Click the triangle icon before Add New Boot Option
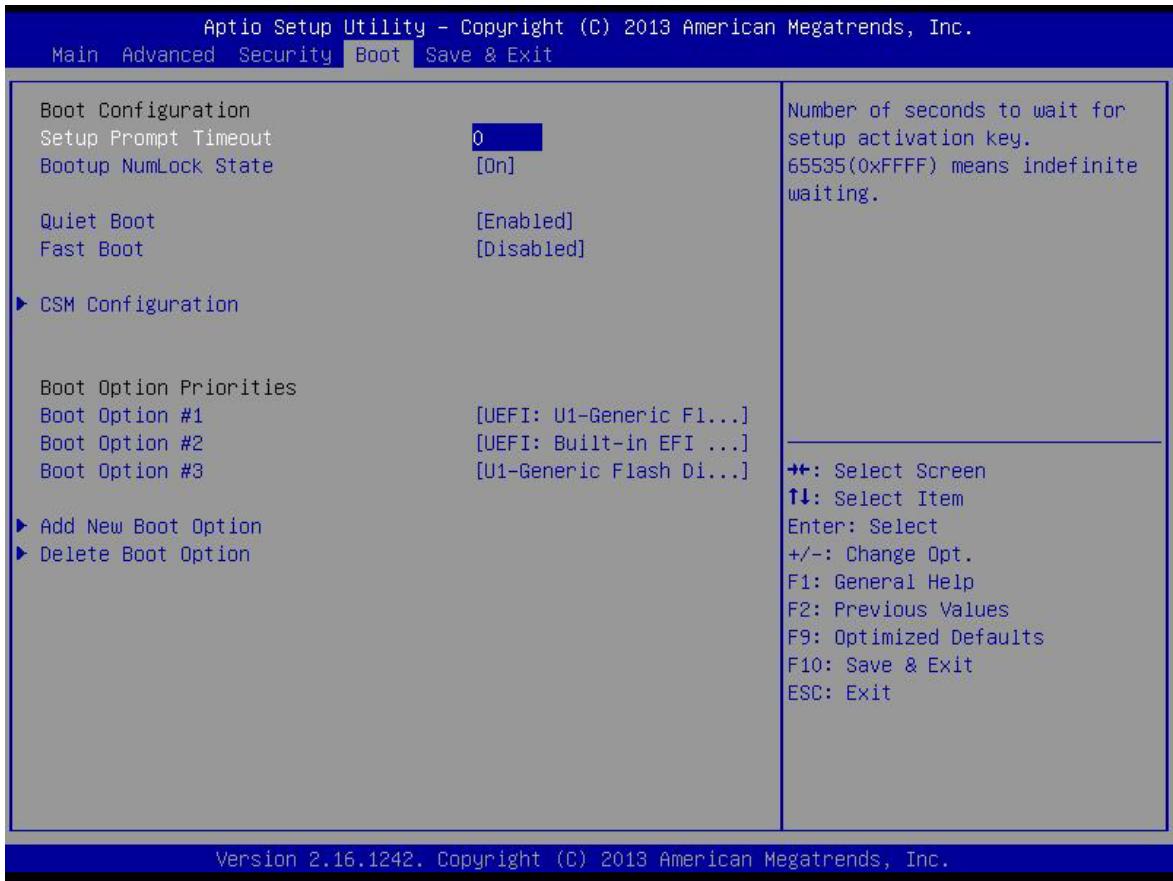This screenshot has width=1173, height=881. point(22,526)
